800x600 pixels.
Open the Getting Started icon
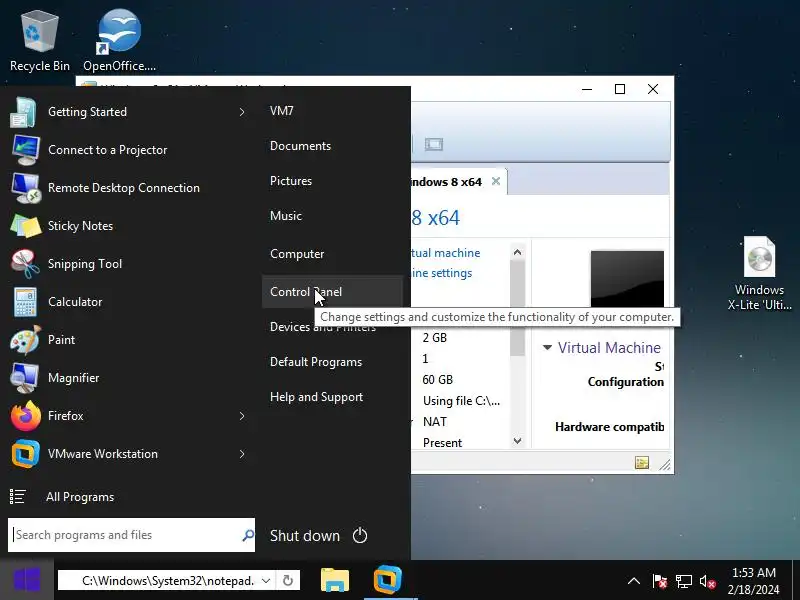click(24, 112)
